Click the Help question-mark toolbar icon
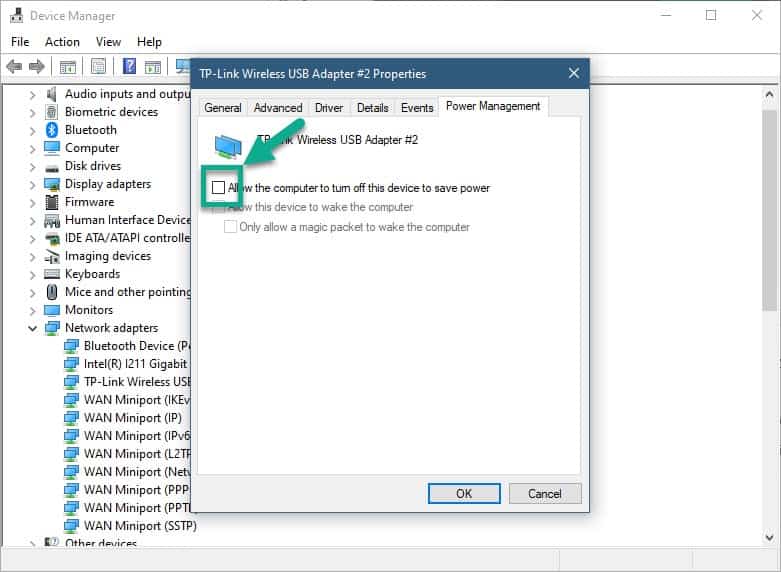 point(129,66)
